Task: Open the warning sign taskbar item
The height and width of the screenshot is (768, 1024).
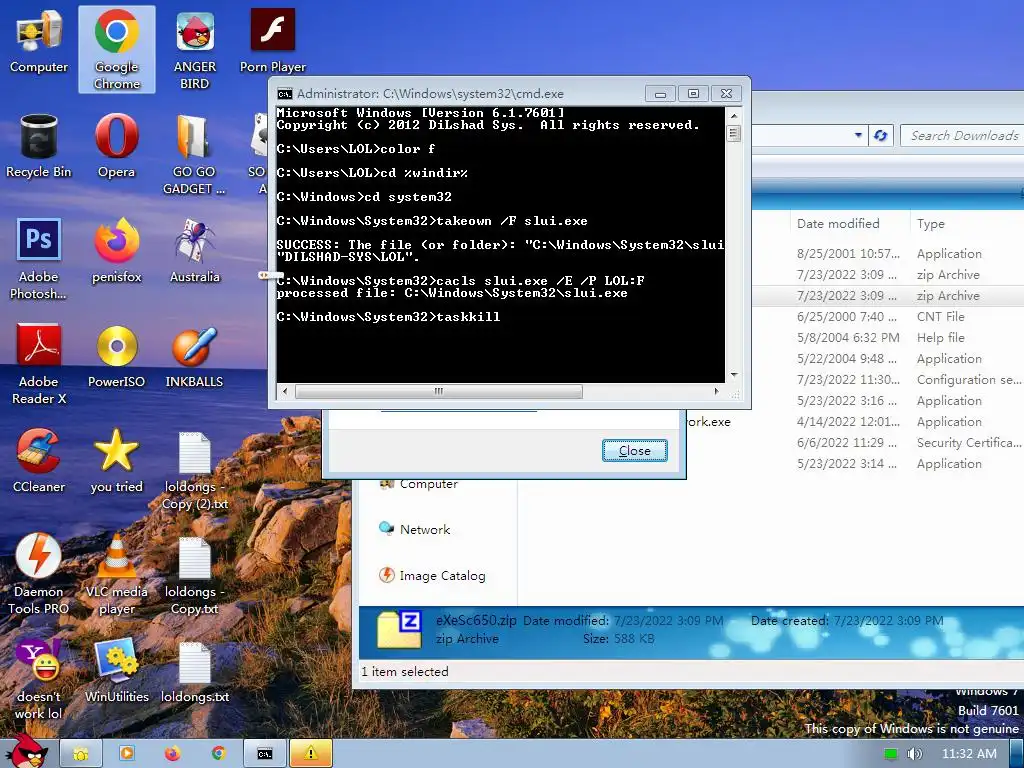Action: [311, 754]
